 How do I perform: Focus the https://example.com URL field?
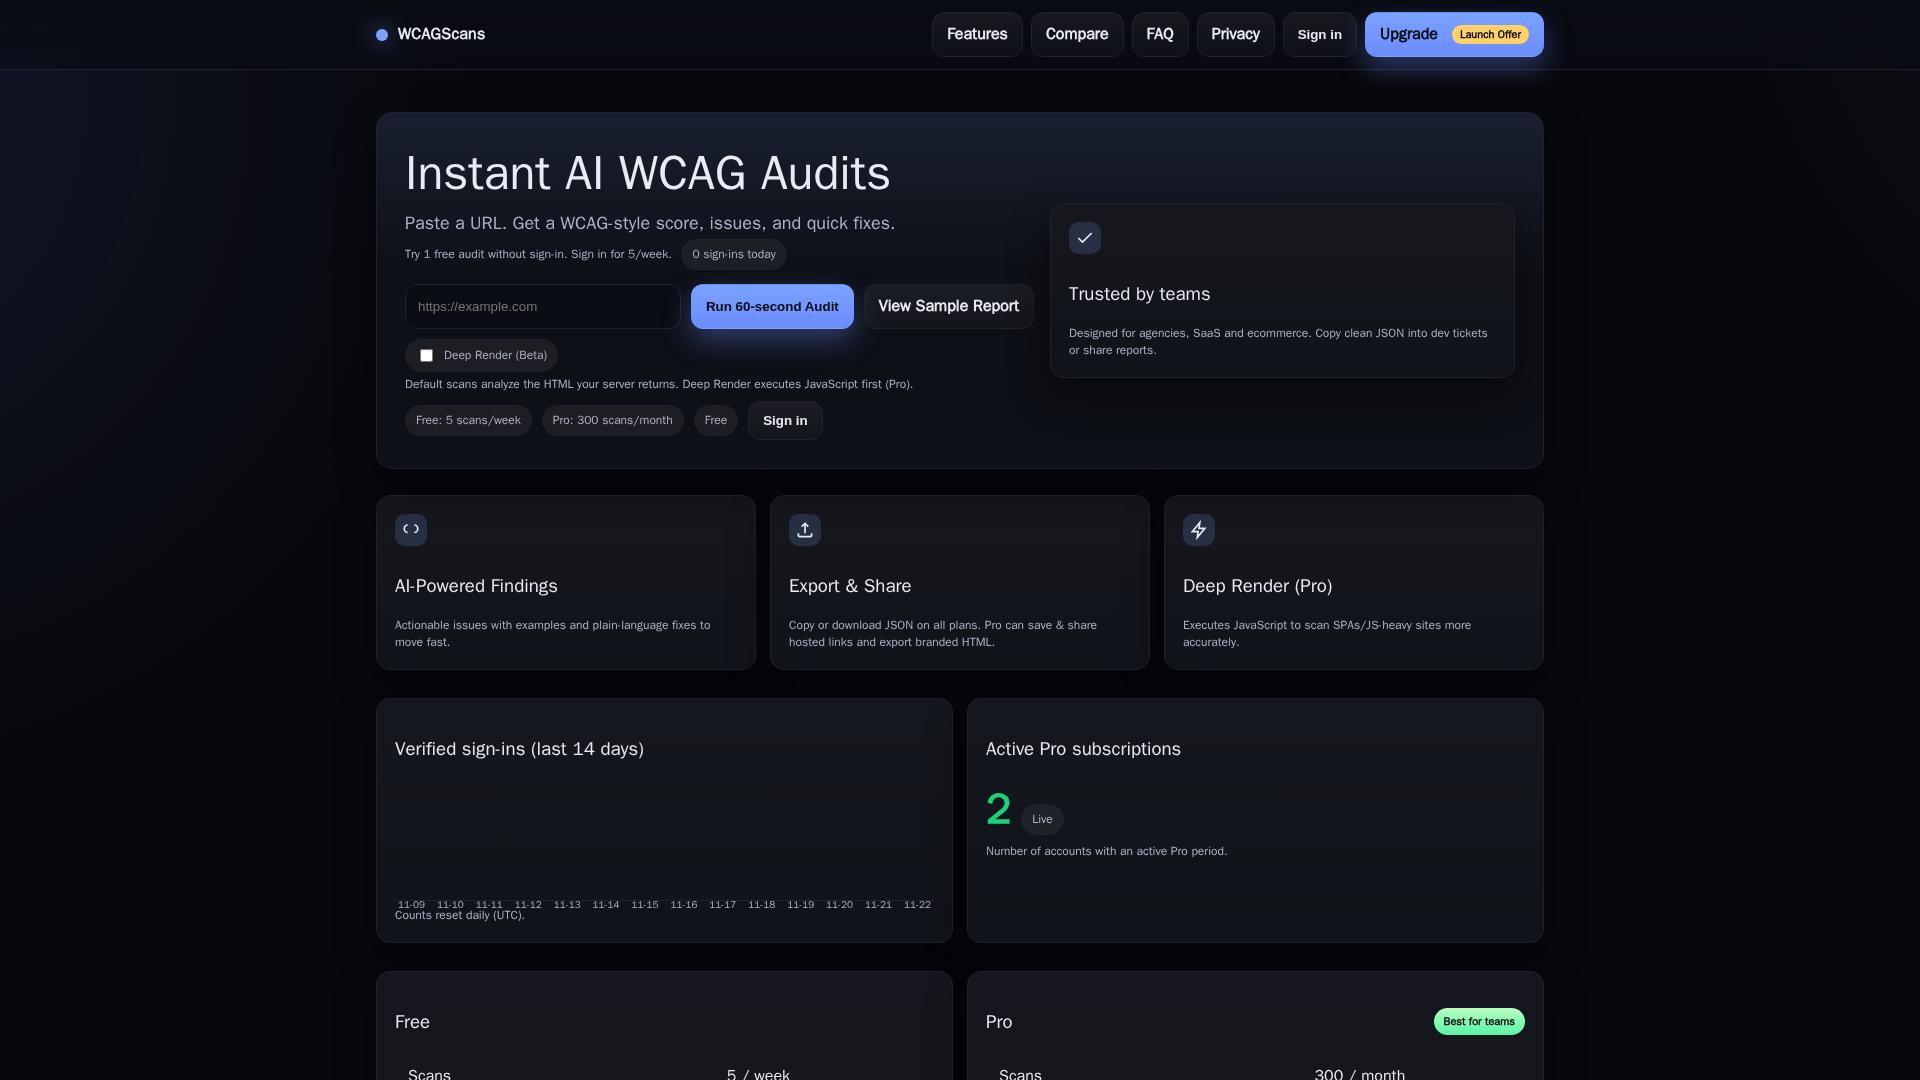[542, 307]
